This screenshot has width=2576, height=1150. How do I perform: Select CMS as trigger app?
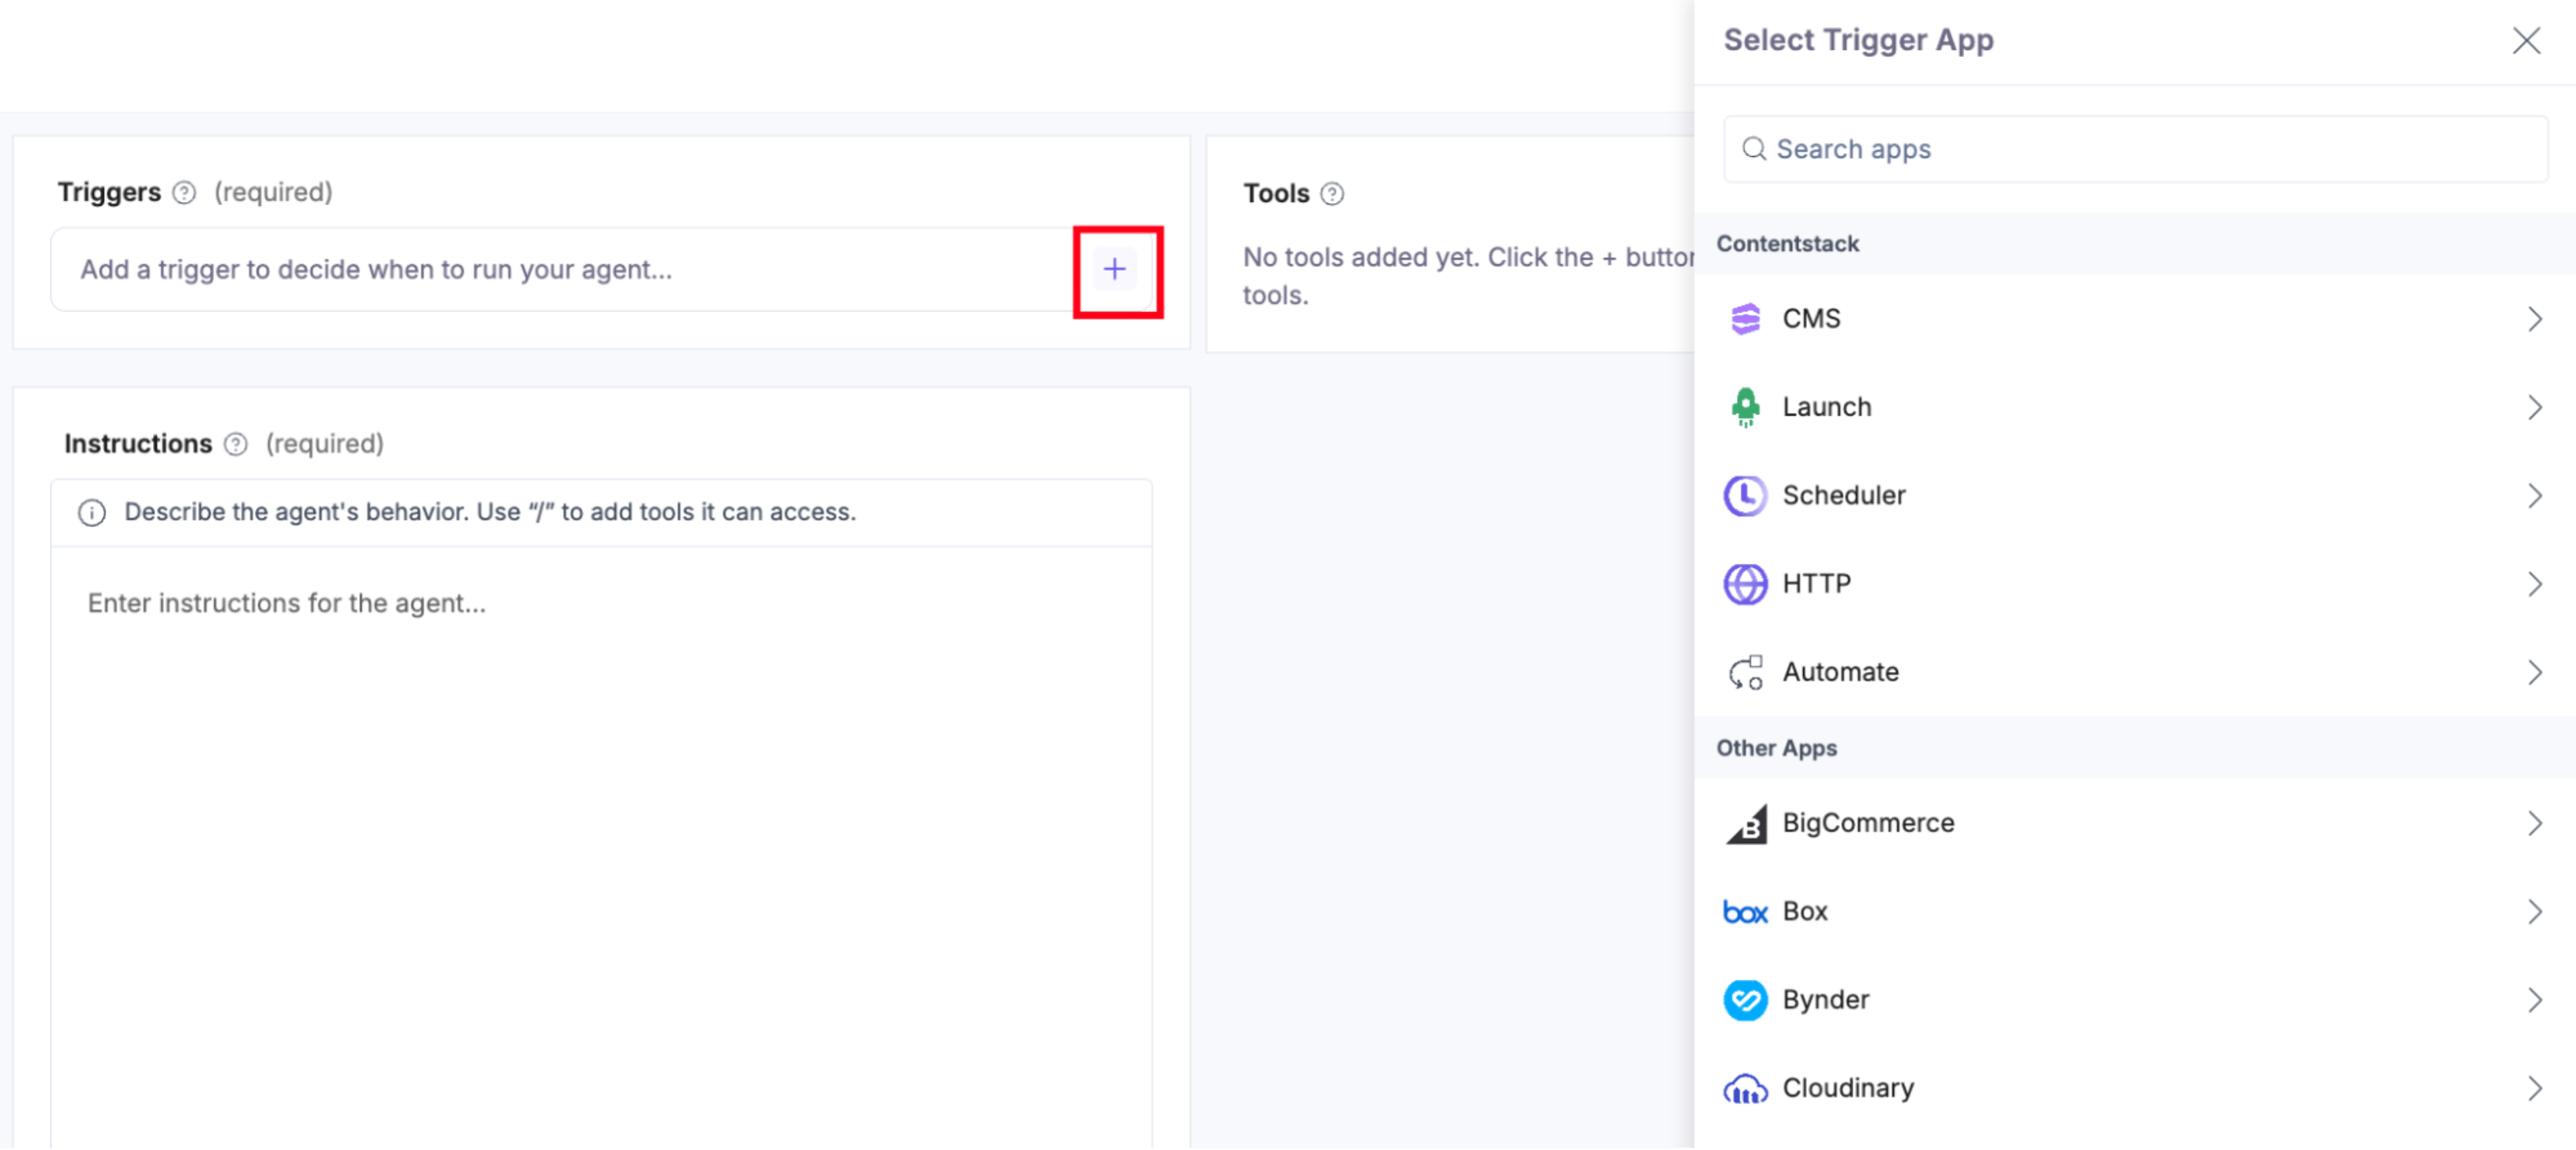pos(2135,319)
